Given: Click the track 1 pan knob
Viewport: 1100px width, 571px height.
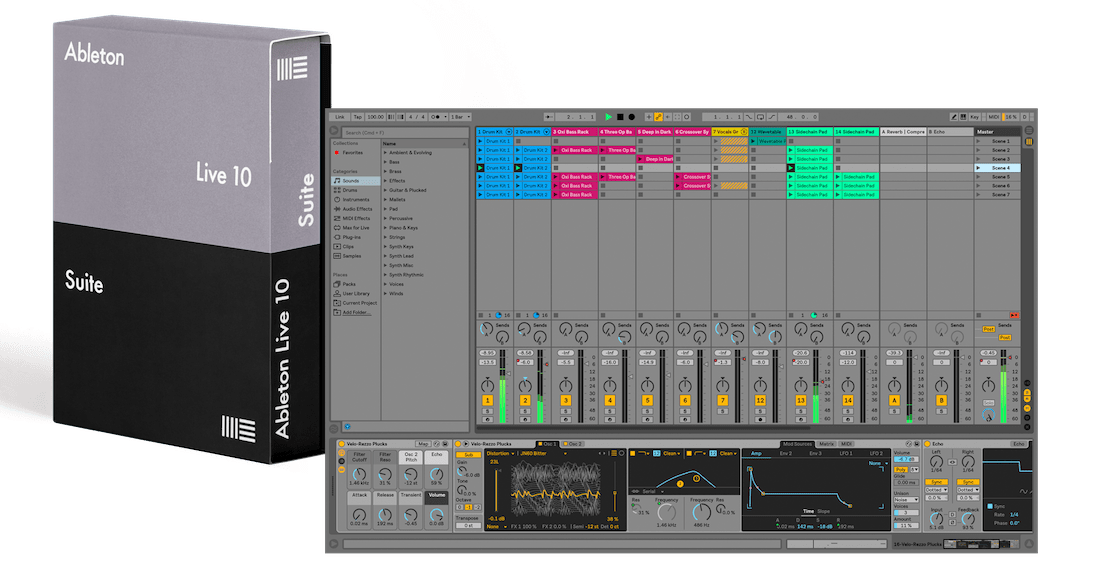Looking at the screenshot, I should coord(488,385).
